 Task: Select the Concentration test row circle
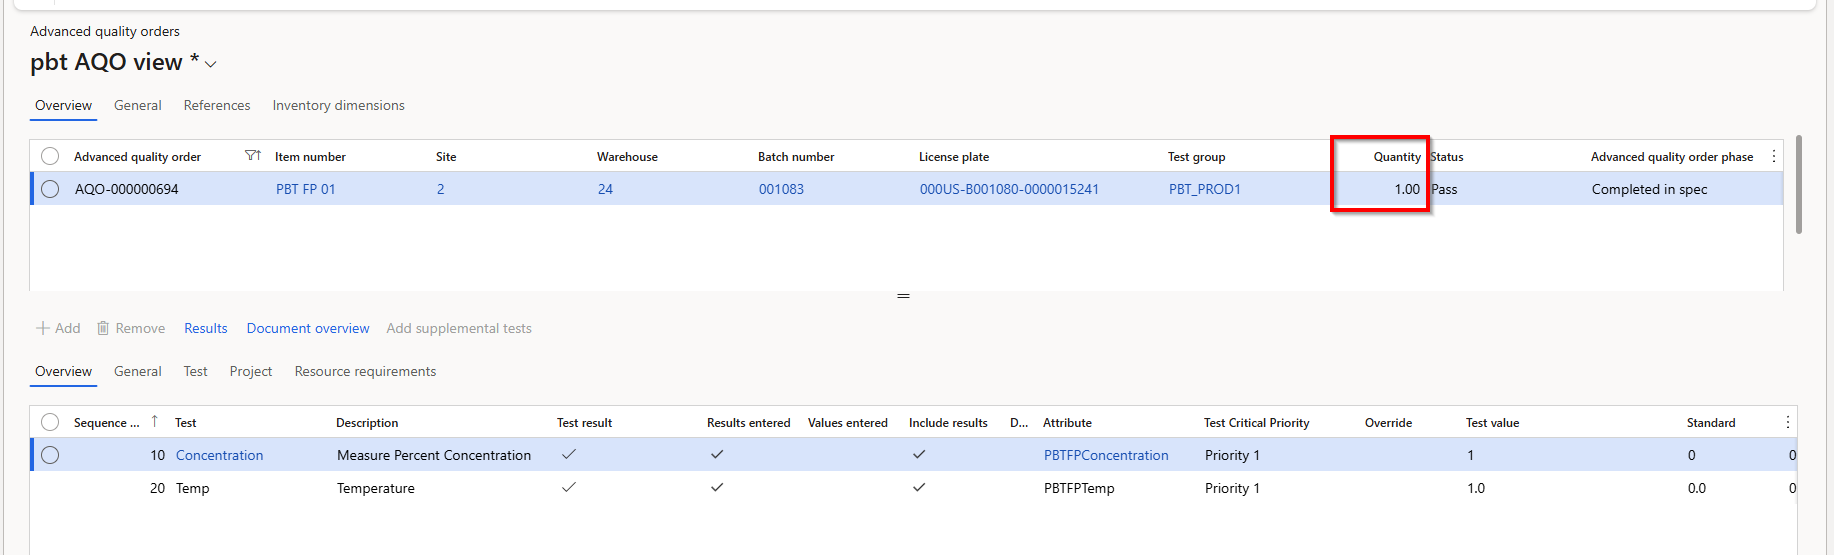pos(50,455)
